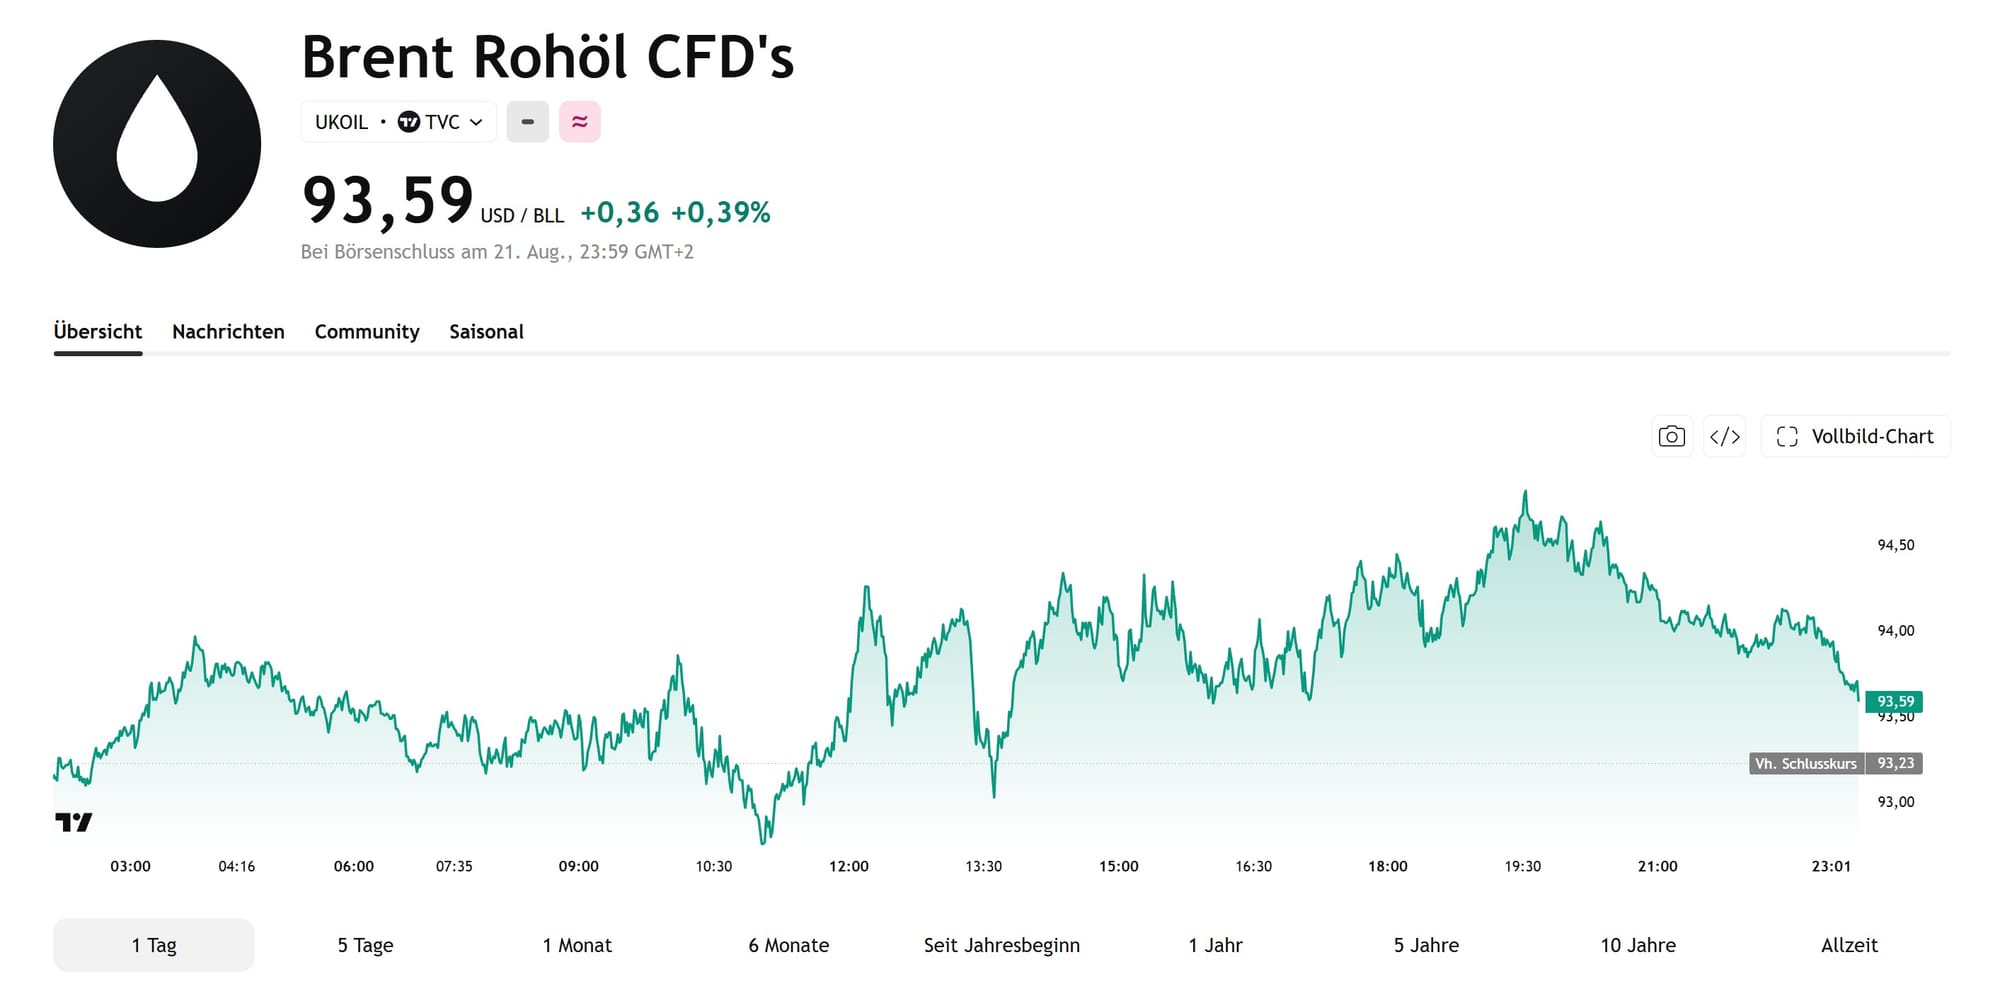Switch range to 5 Tage
2000x987 pixels.
point(365,945)
